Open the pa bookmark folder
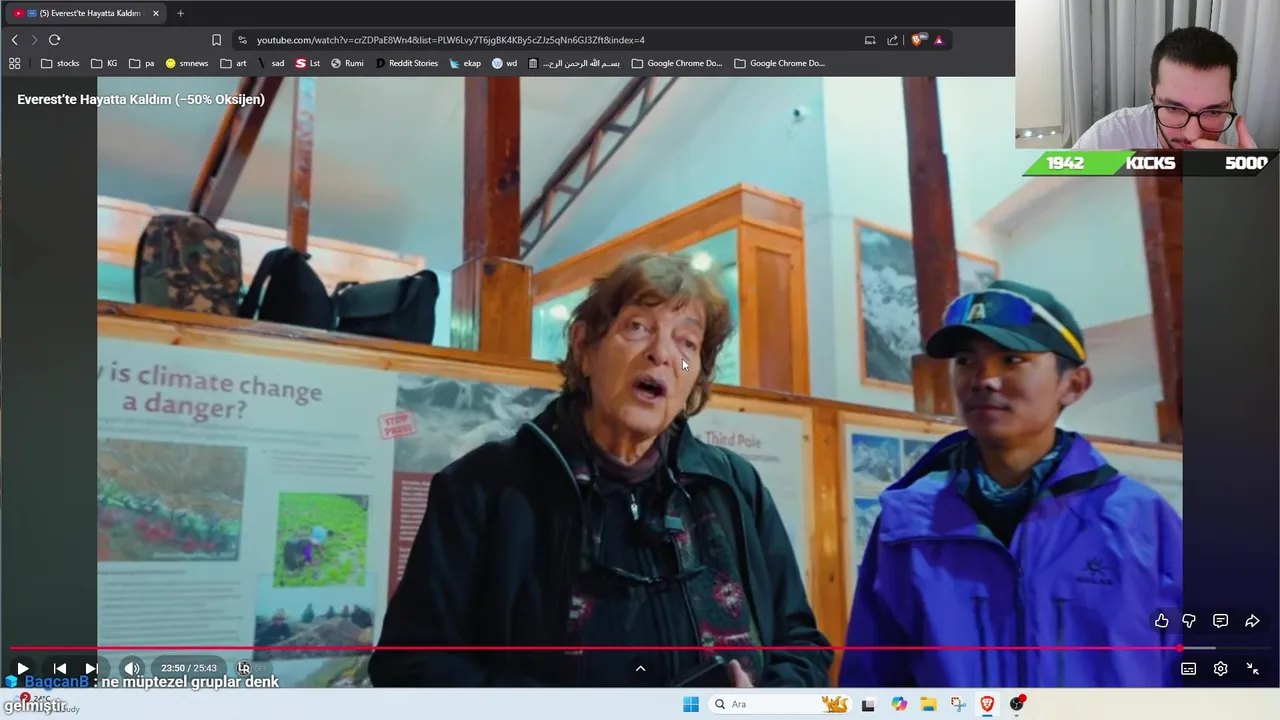Screen dimensions: 1280x720 (141, 63)
